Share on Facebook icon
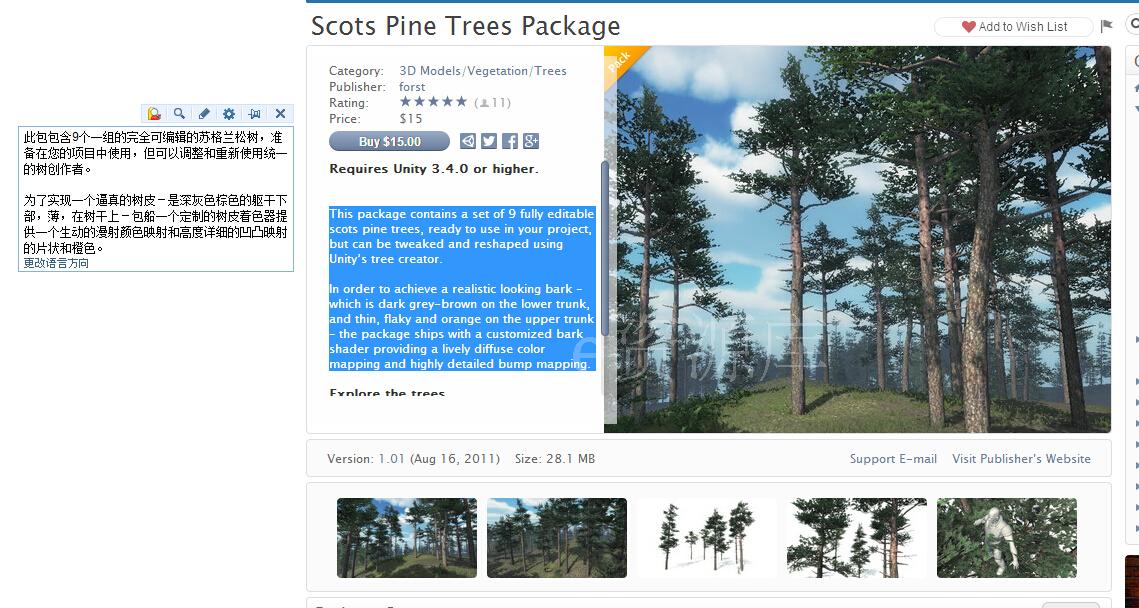Screen dimensions: 1139x608 (510, 141)
